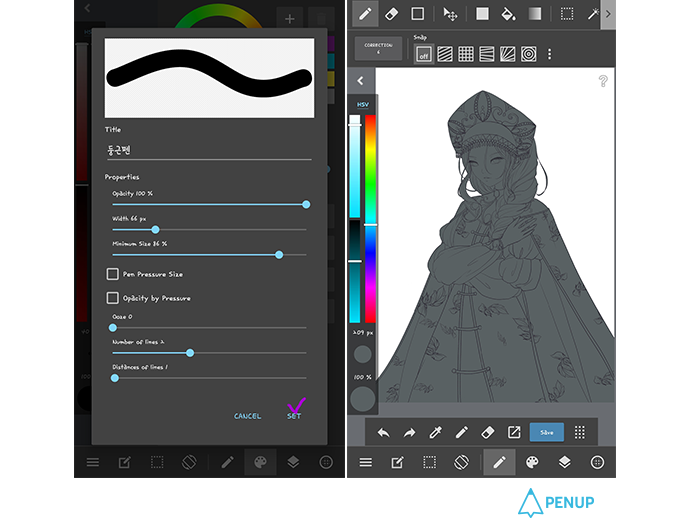Screen dimensions: 690x528
Task: Select the Move tool
Action: click(x=450, y=14)
